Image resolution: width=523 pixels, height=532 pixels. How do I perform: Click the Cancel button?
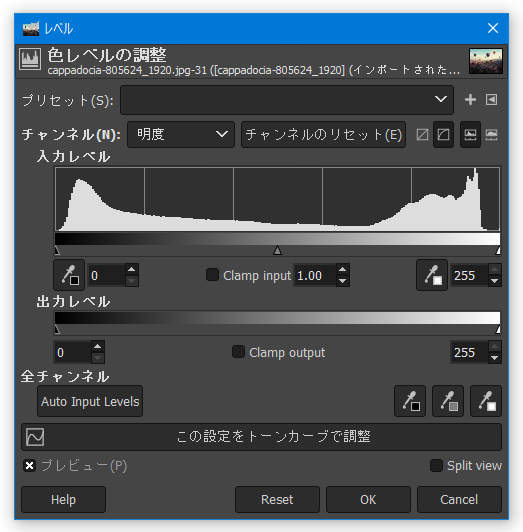(459, 499)
